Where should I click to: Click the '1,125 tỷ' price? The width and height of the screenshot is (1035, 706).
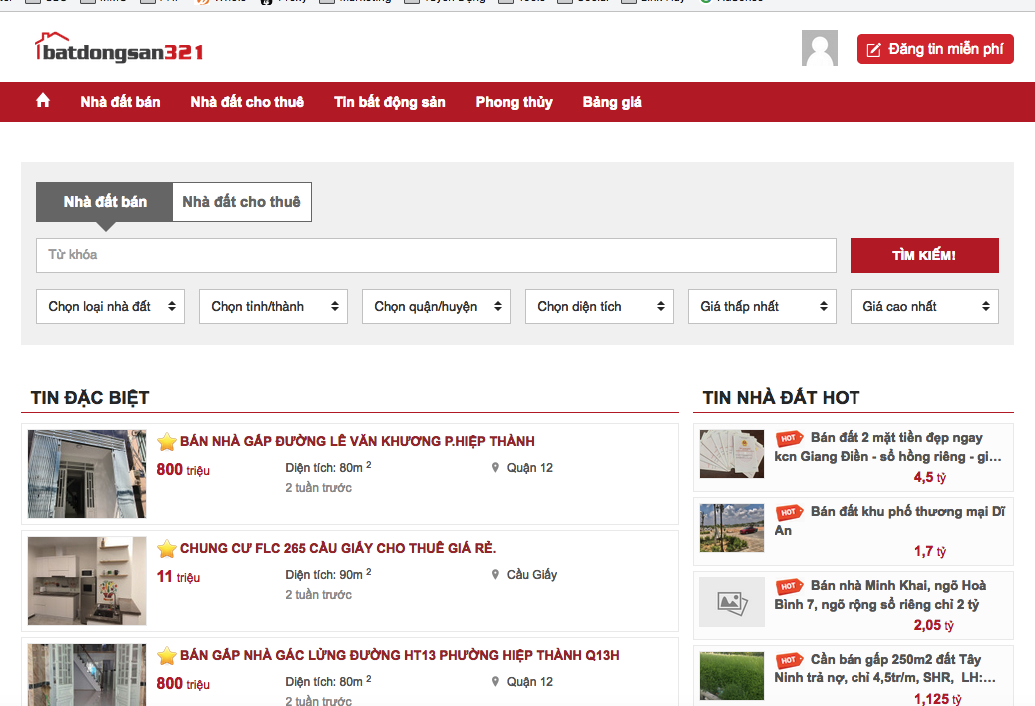pyautogui.click(x=937, y=699)
